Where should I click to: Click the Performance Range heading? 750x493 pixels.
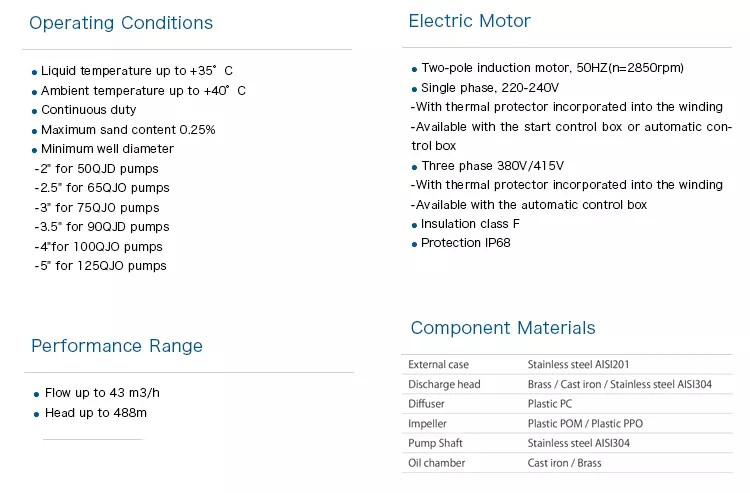117,346
